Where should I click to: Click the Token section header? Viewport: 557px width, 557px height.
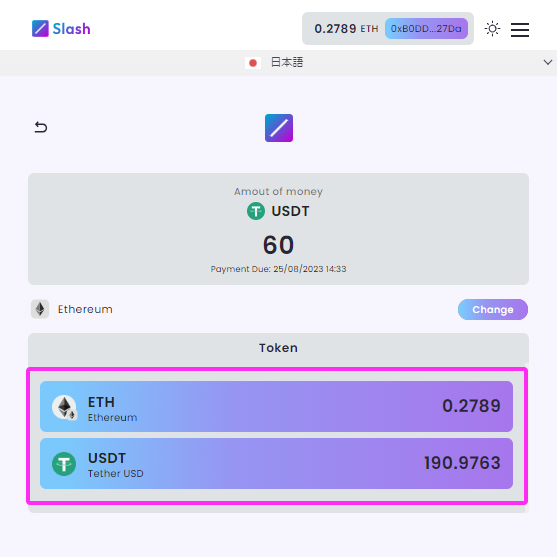(278, 348)
